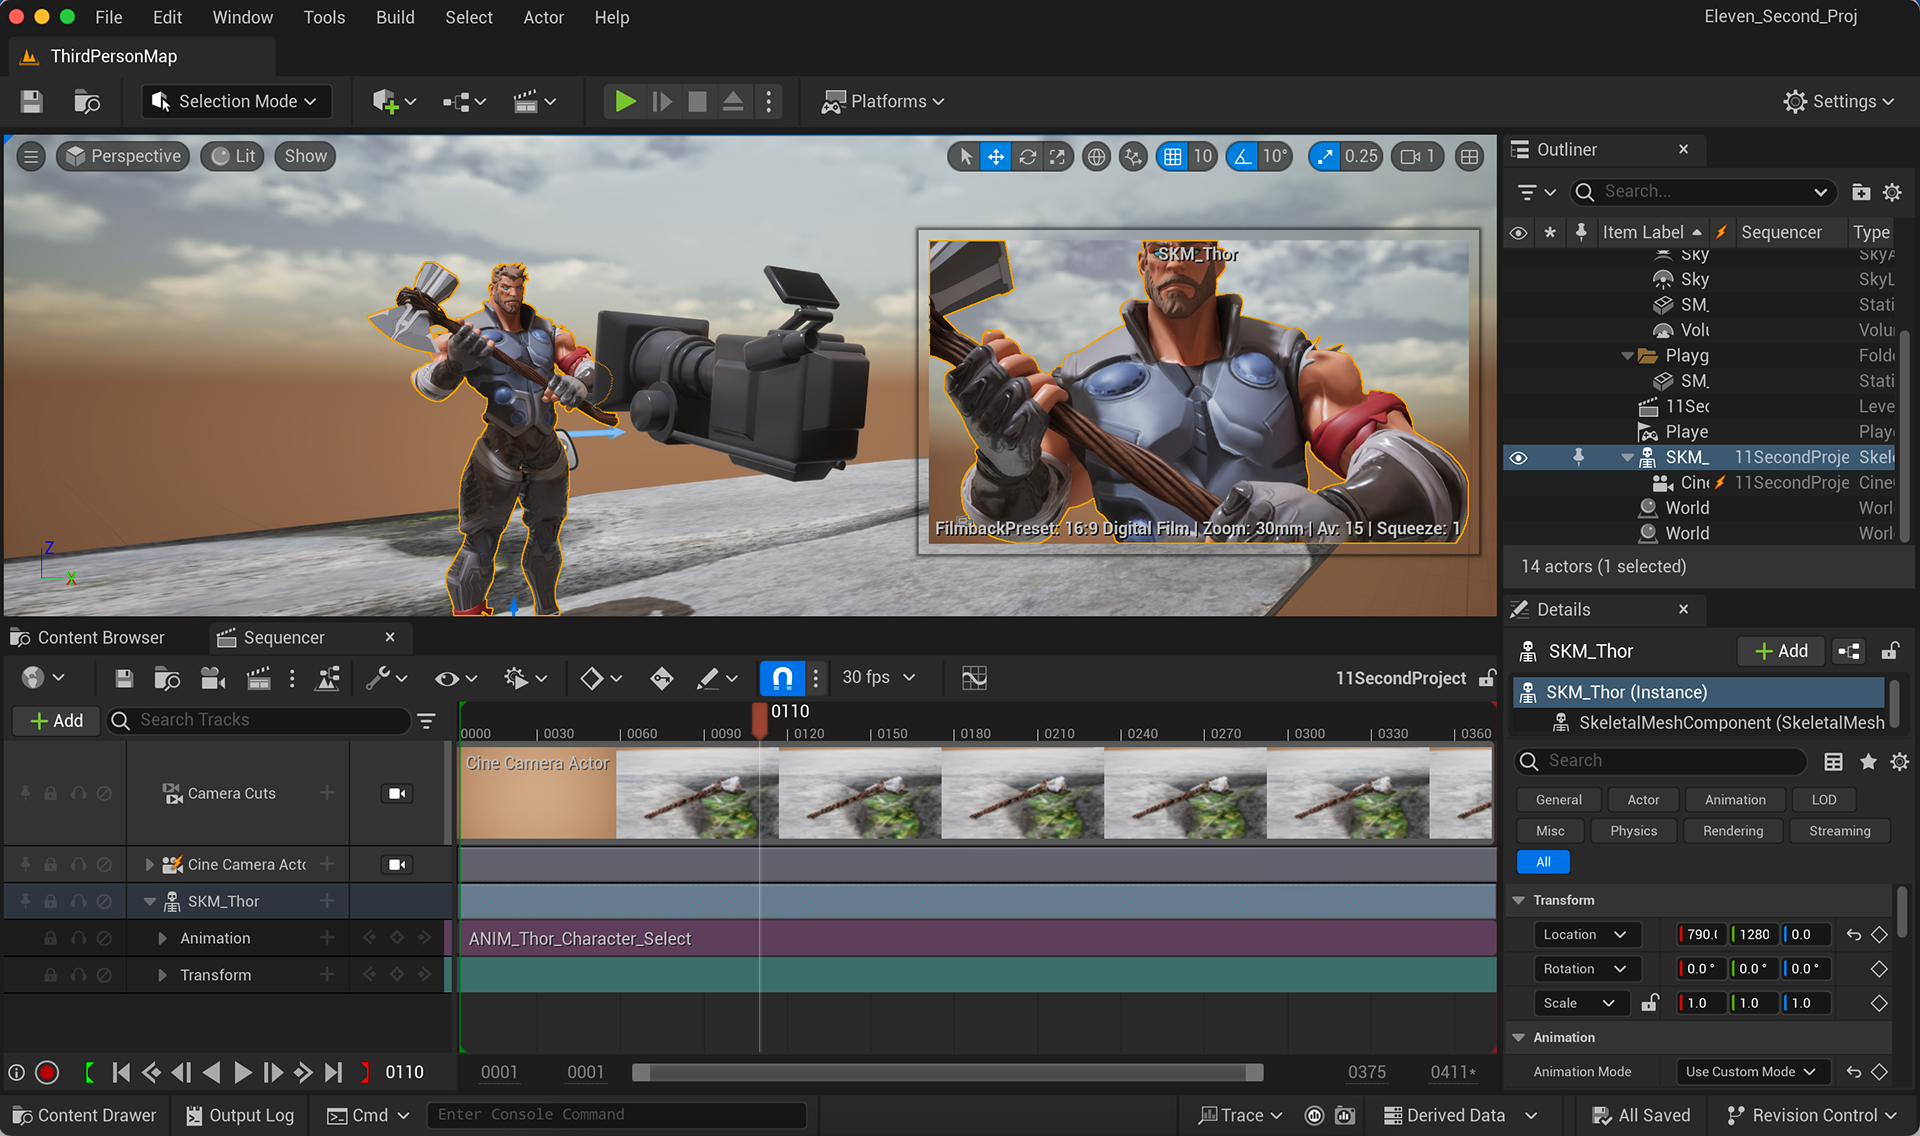
Task: Click the Sequencer render movie clapper icon
Action: click(259, 678)
